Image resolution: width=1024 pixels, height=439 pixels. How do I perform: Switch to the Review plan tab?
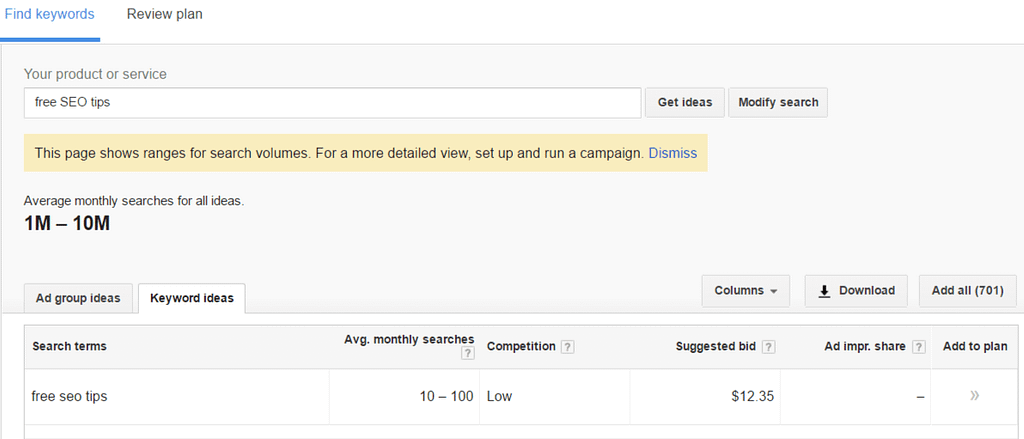click(x=165, y=14)
